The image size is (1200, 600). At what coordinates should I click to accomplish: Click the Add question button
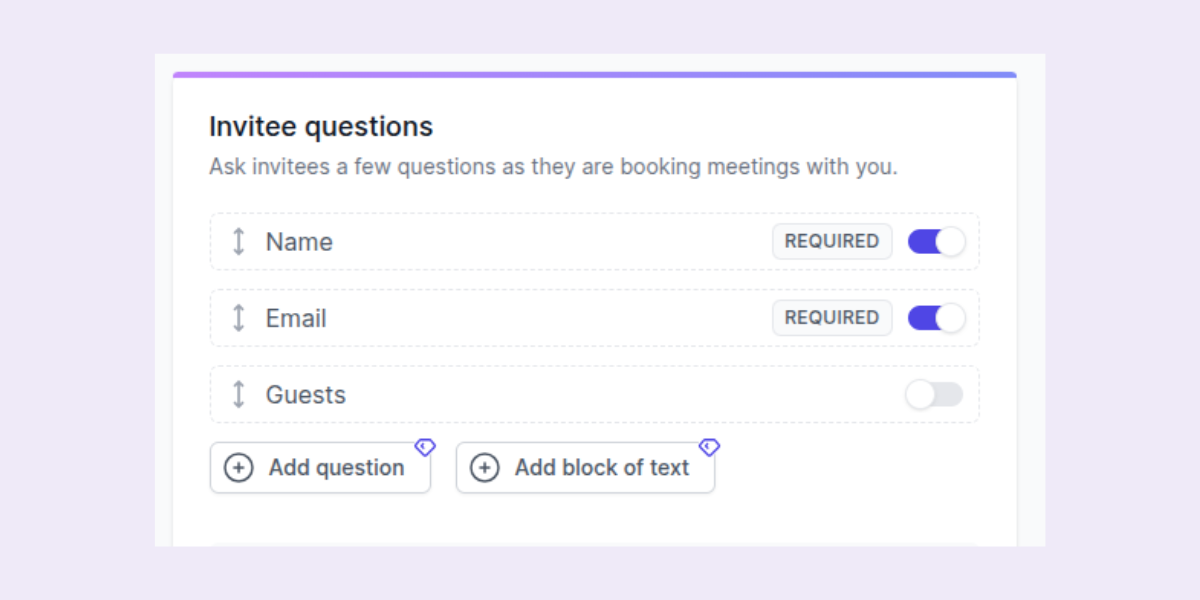(320, 467)
